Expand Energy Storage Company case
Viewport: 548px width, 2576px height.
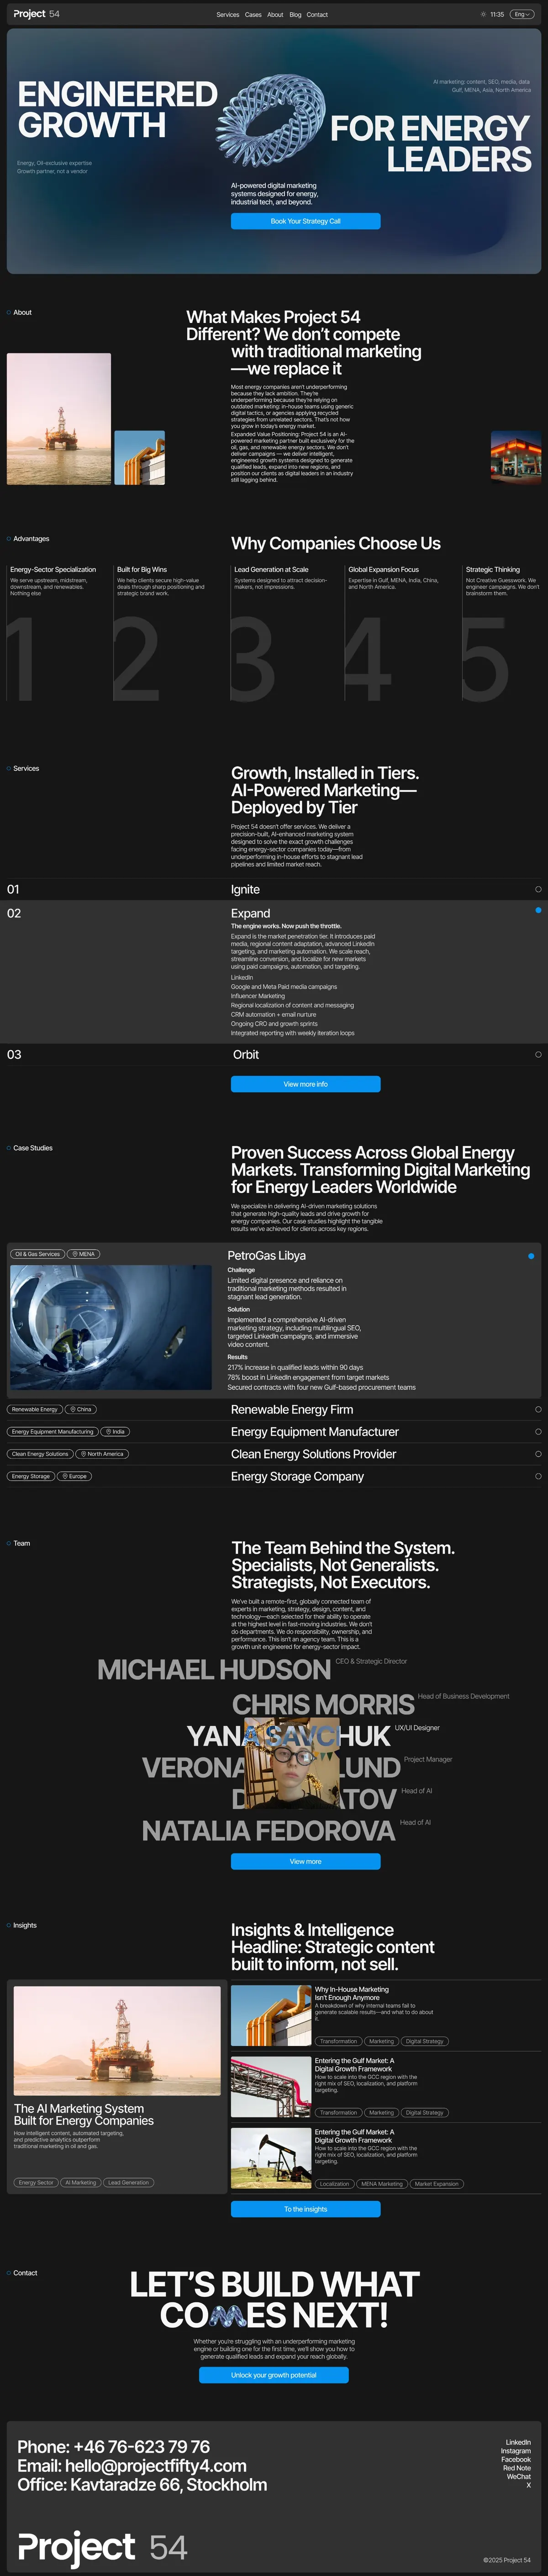point(274,1476)
